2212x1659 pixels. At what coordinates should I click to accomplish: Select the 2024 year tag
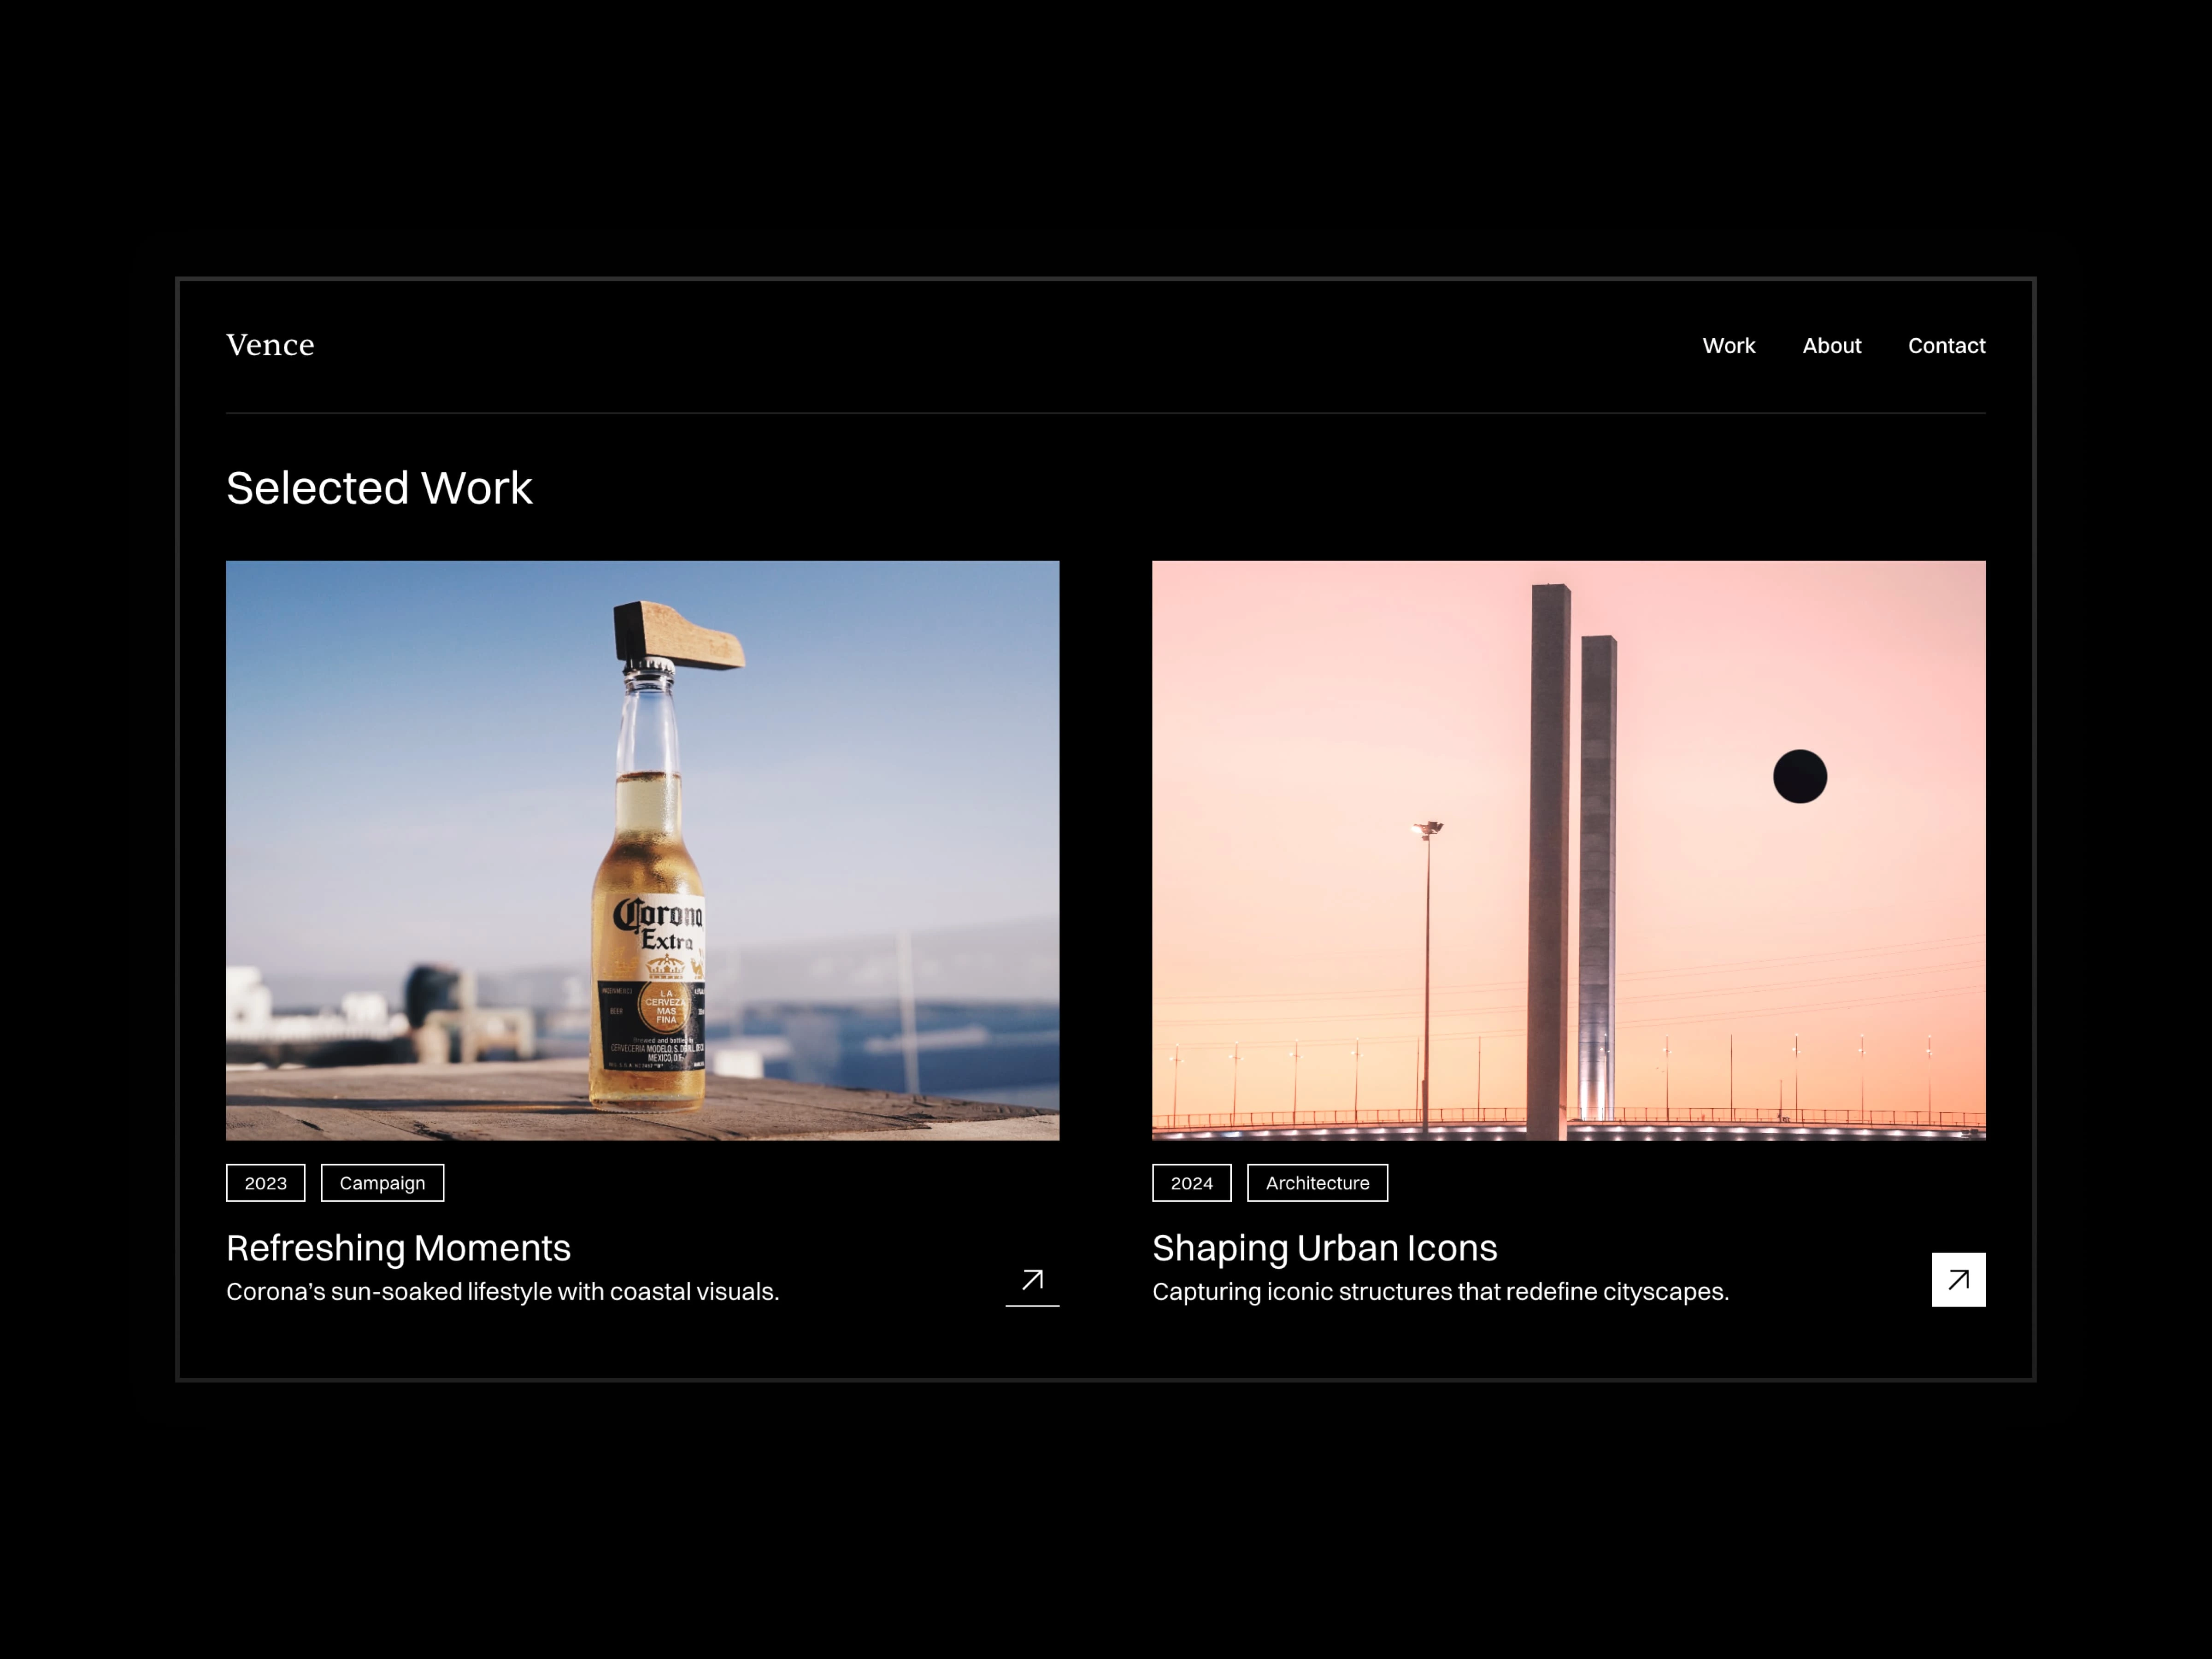[x=1191, y=1183]
